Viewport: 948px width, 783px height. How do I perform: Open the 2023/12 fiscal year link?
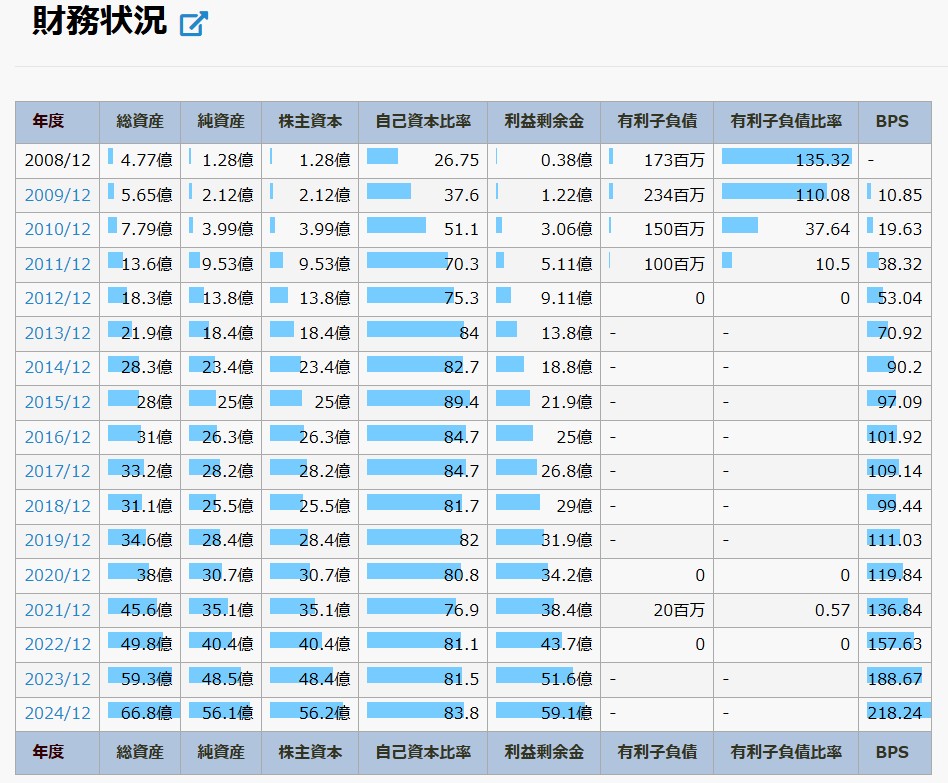point(57,679)
